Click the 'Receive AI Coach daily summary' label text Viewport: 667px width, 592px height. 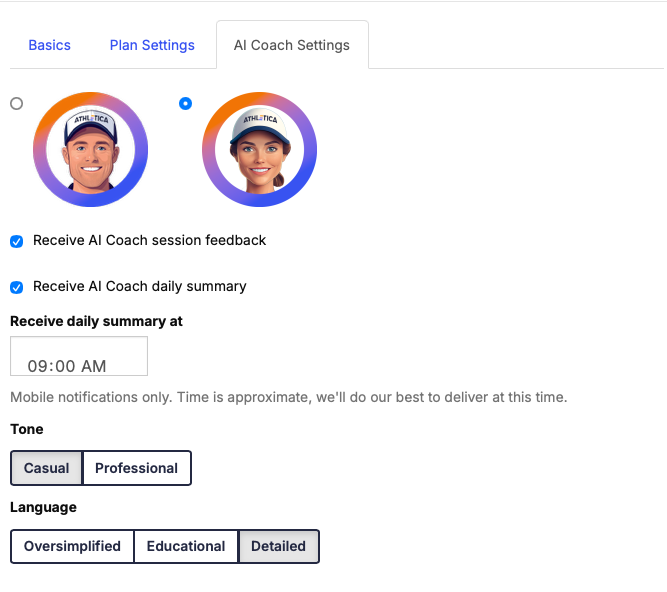(139, 286)
